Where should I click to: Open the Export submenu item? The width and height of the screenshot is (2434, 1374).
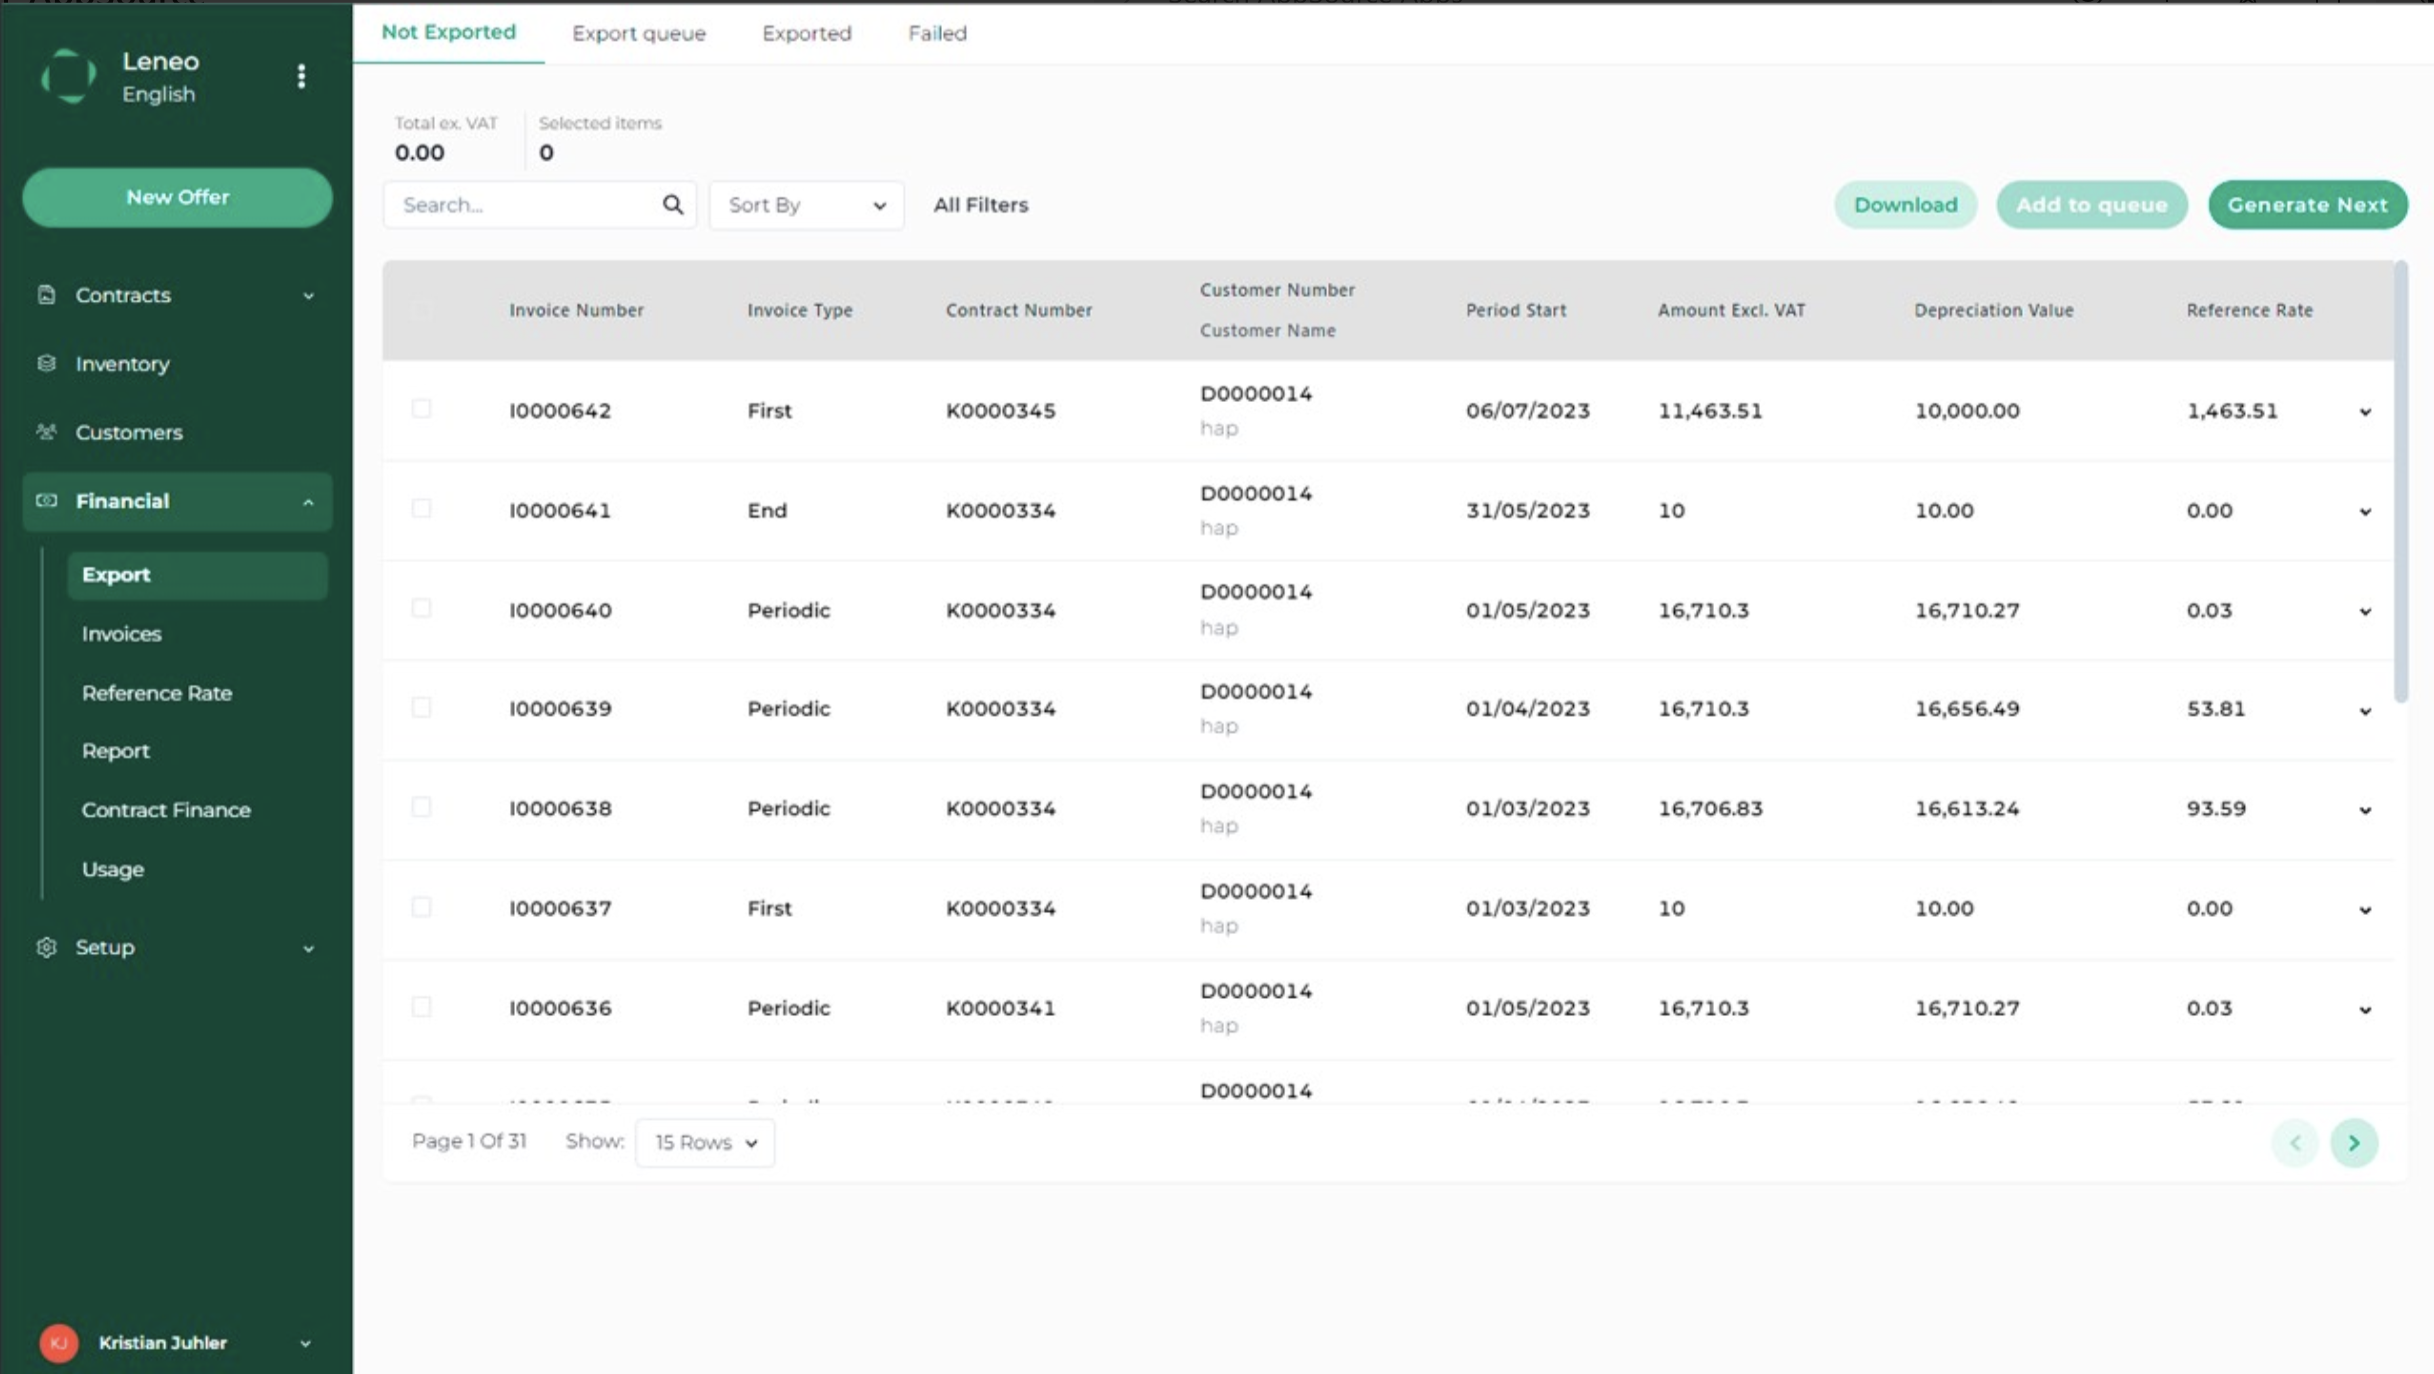pyautogui.click(x=198, y=575)
